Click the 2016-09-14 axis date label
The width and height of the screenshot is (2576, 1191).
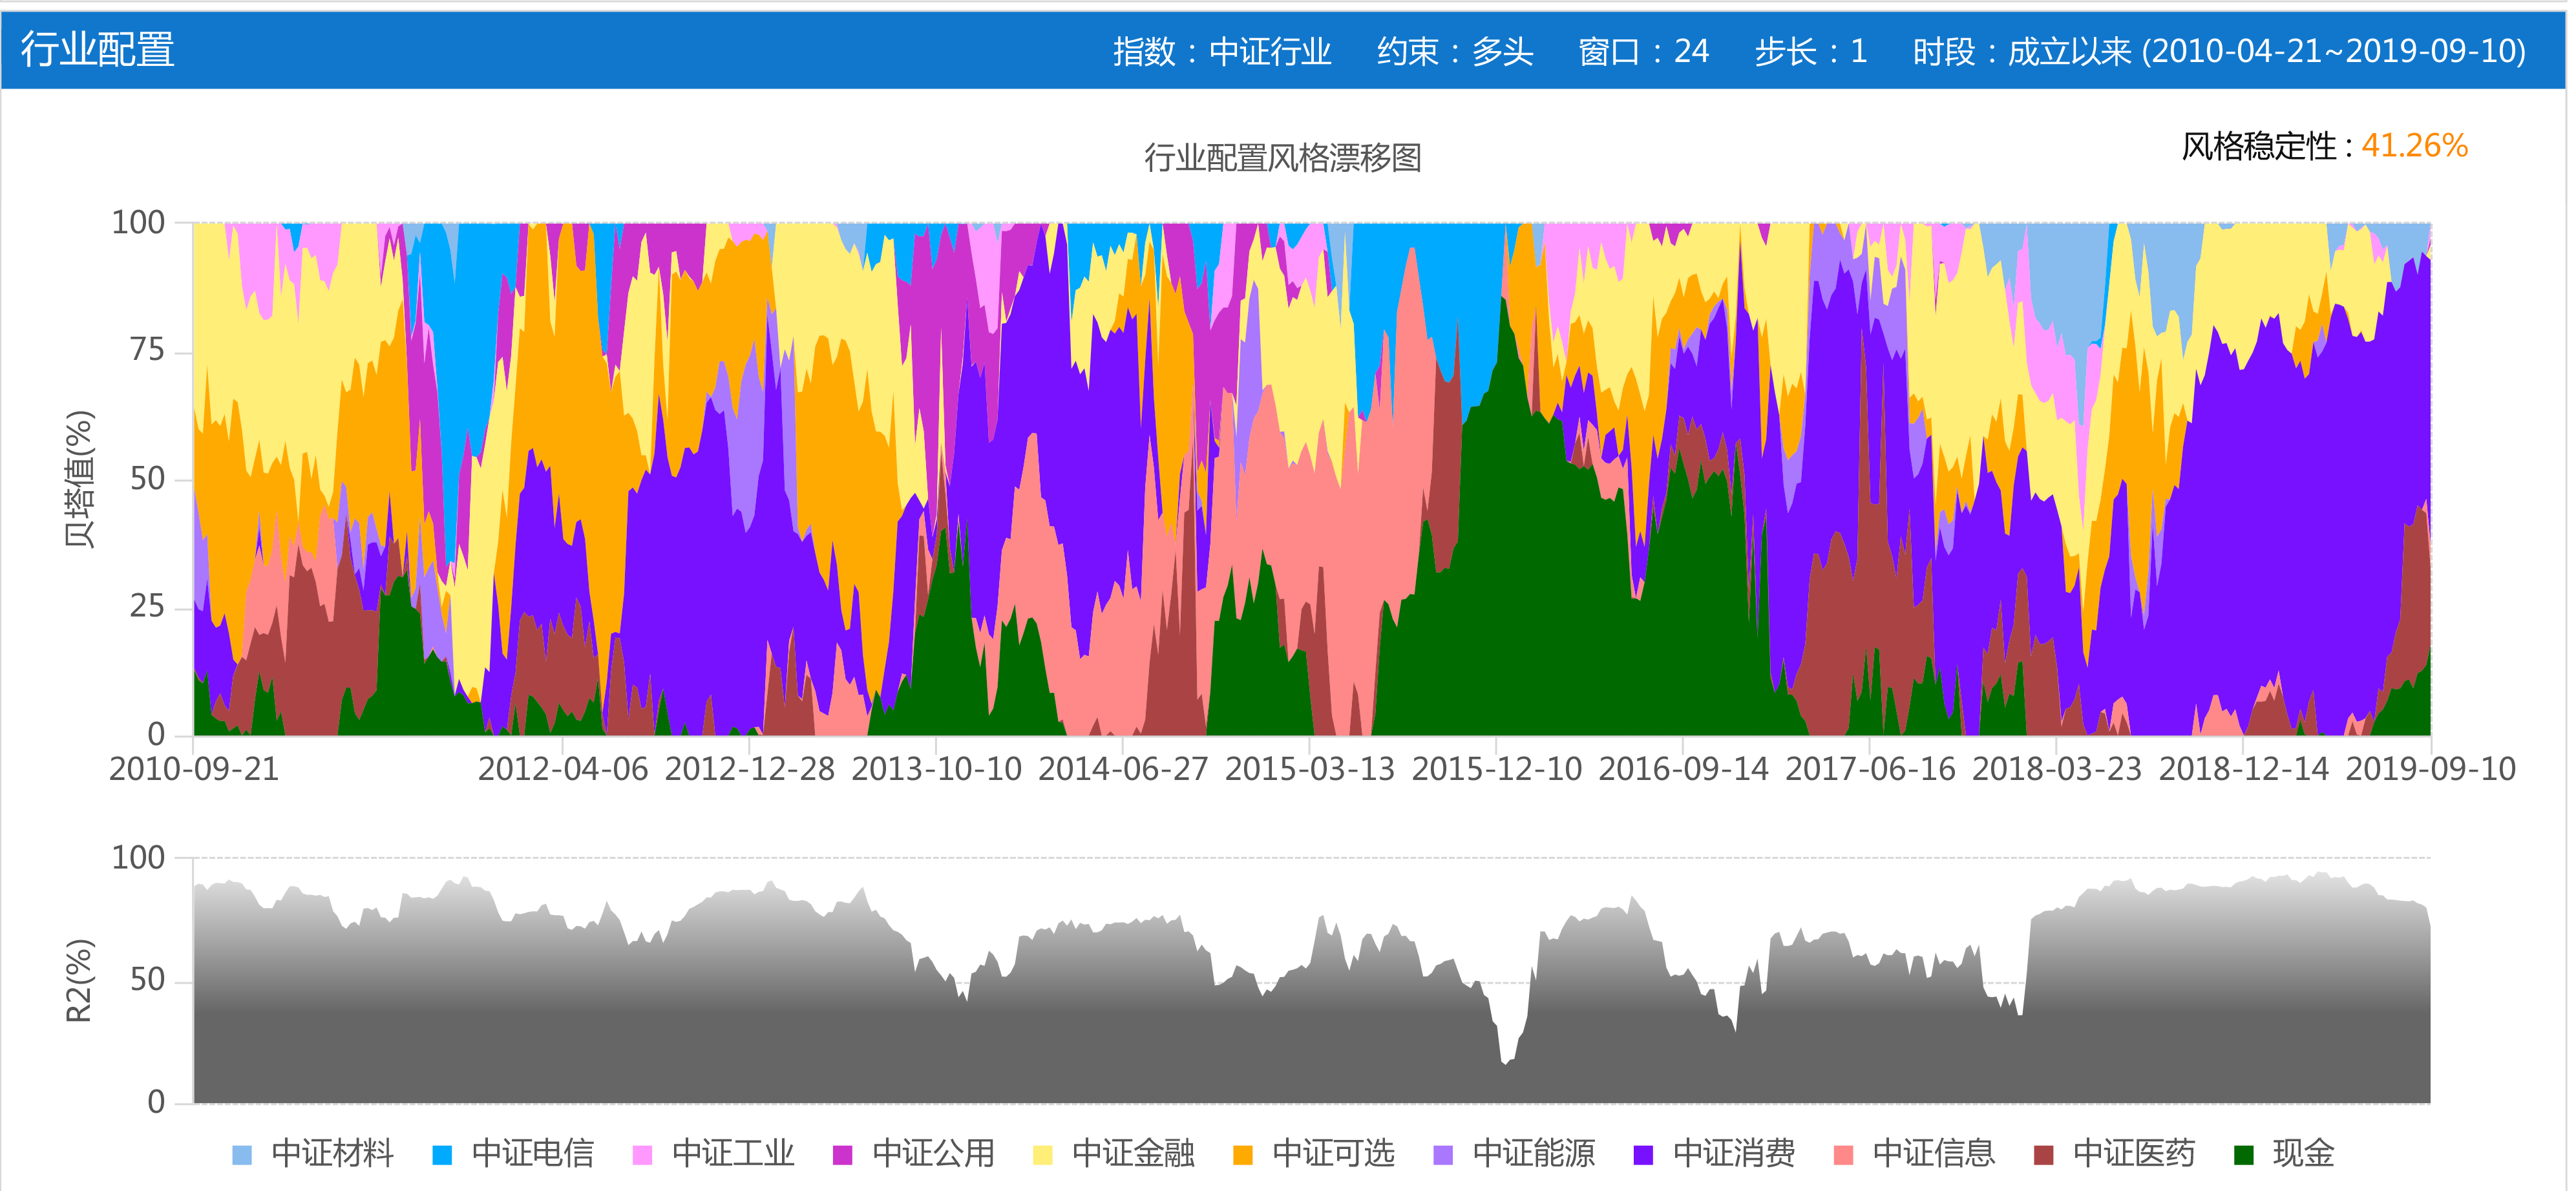coord(1684,769)
